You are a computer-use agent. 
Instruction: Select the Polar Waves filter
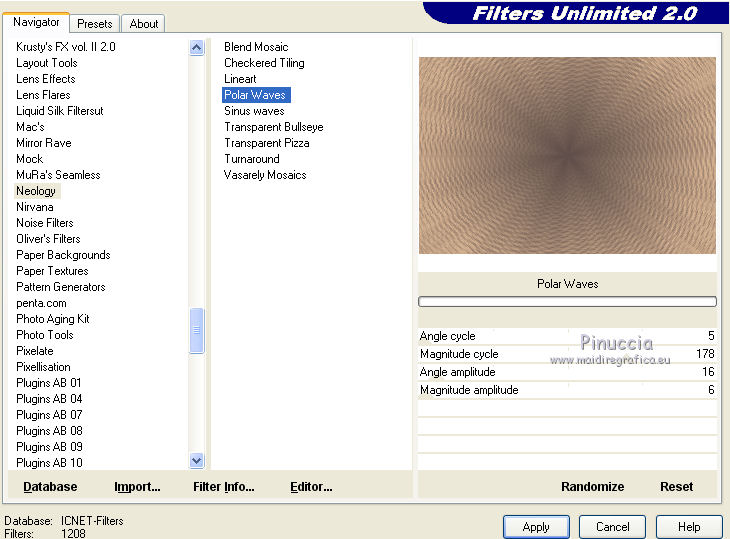point(256,95)
